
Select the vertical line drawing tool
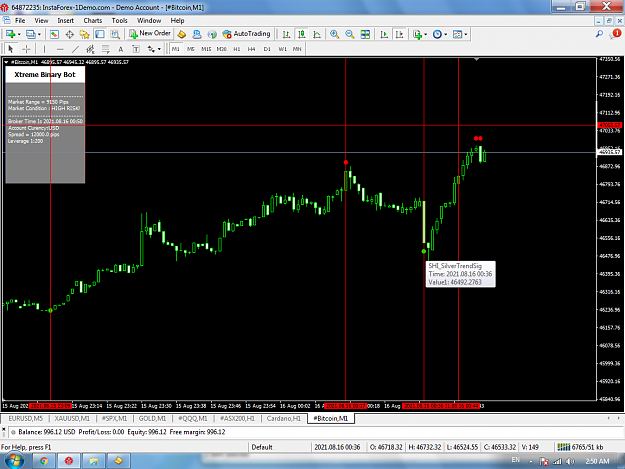pos(44,49)
